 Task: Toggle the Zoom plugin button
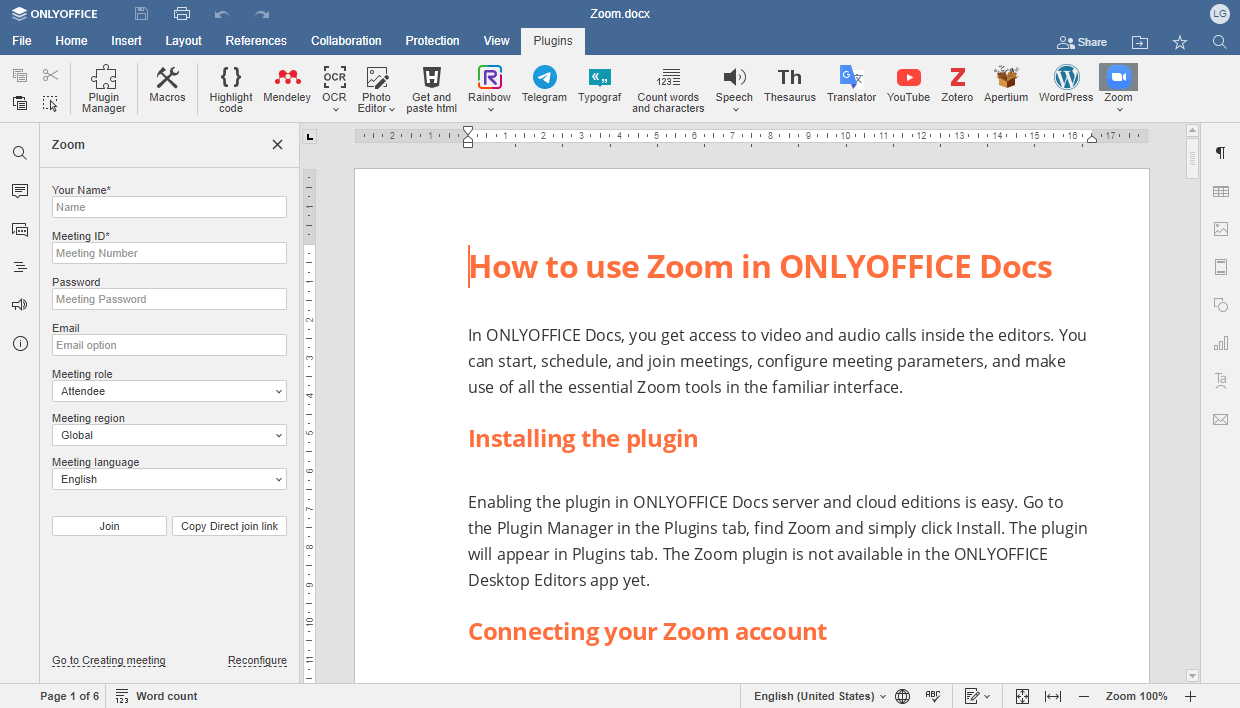click(1118, 78)
